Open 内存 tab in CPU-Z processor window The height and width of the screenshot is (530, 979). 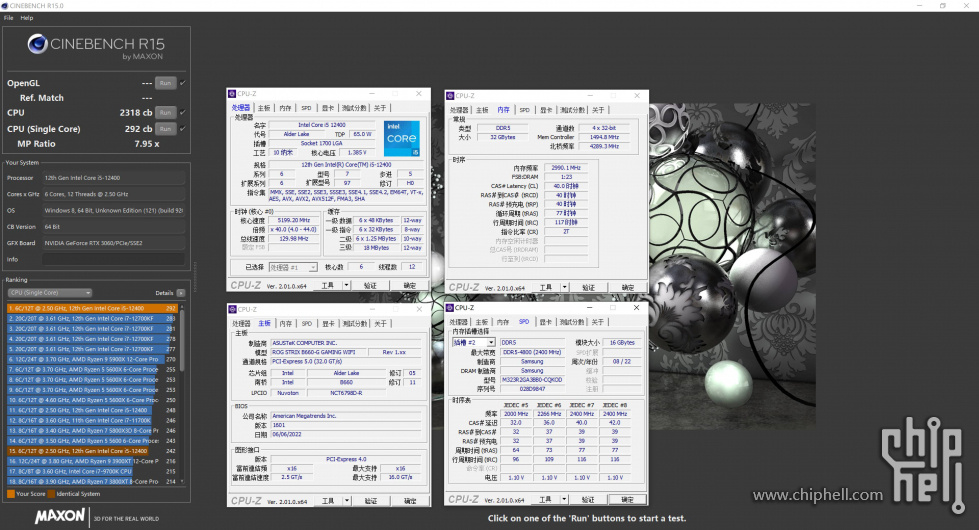(285, 108)
